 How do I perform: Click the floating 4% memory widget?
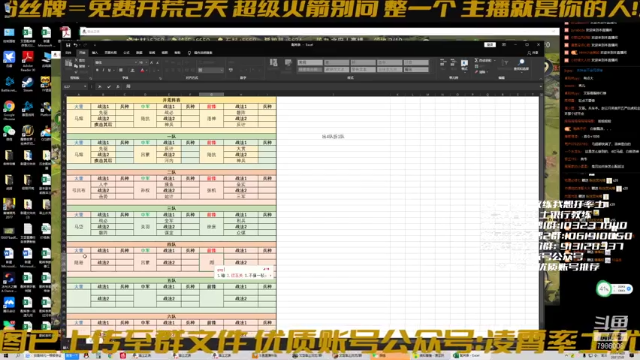(614, 289)
